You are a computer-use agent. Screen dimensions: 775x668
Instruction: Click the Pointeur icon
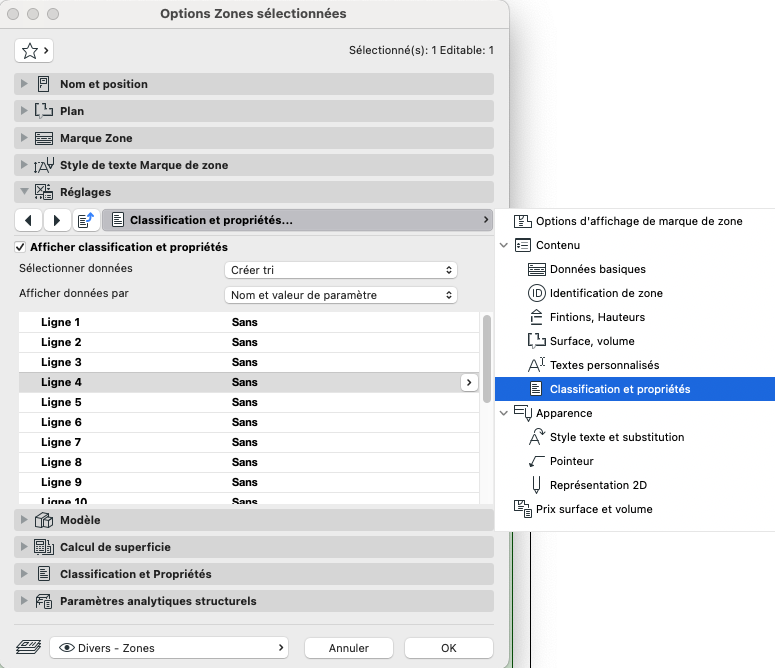pos(536,461)
